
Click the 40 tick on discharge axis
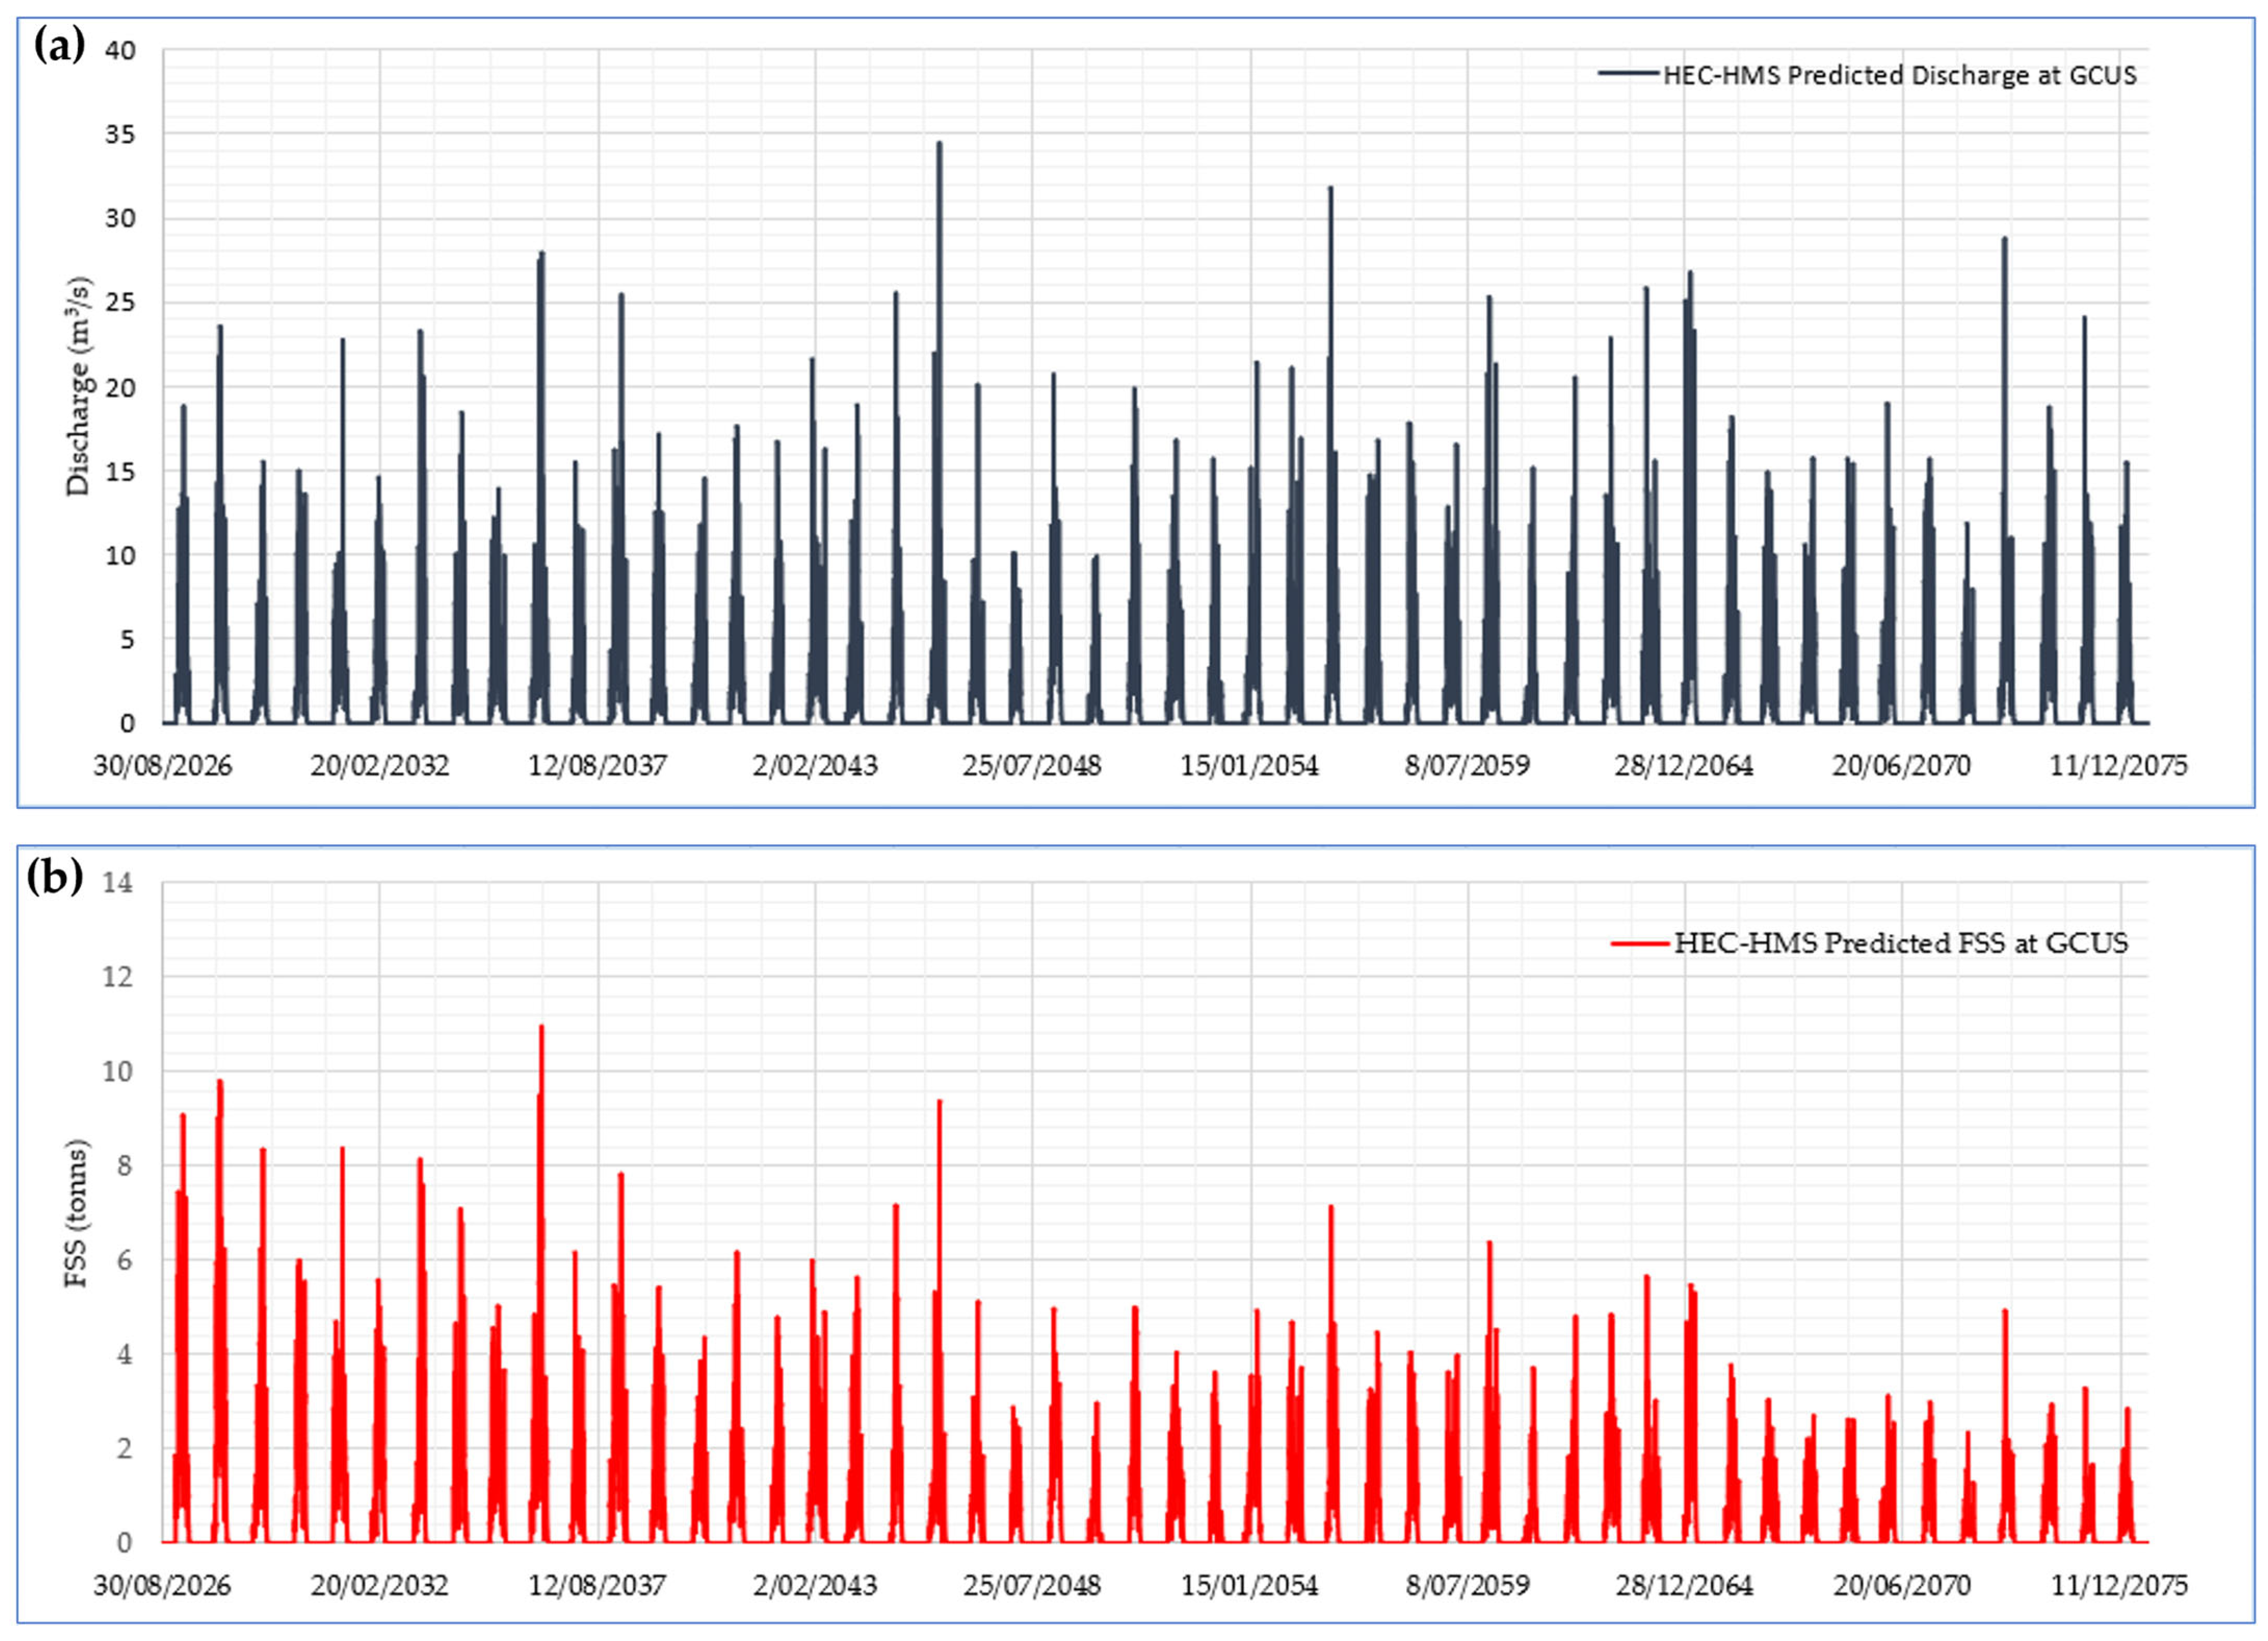pyautogui.click(x=120, y=50)
